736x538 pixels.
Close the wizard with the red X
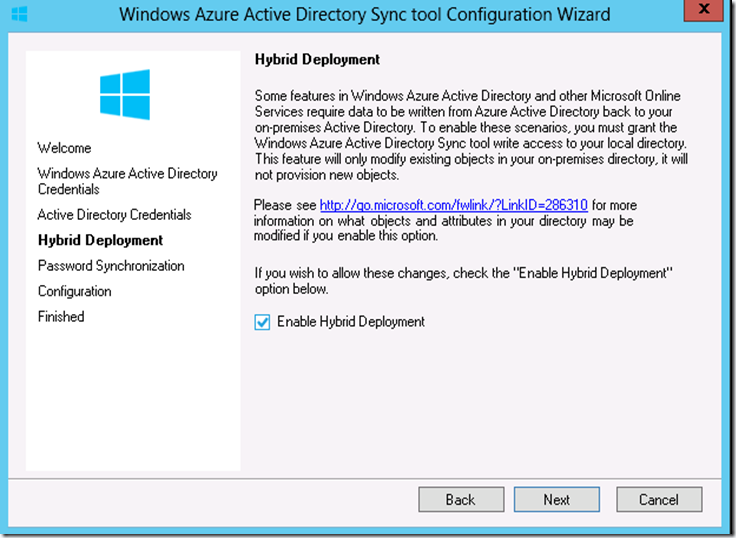(703, 9)
